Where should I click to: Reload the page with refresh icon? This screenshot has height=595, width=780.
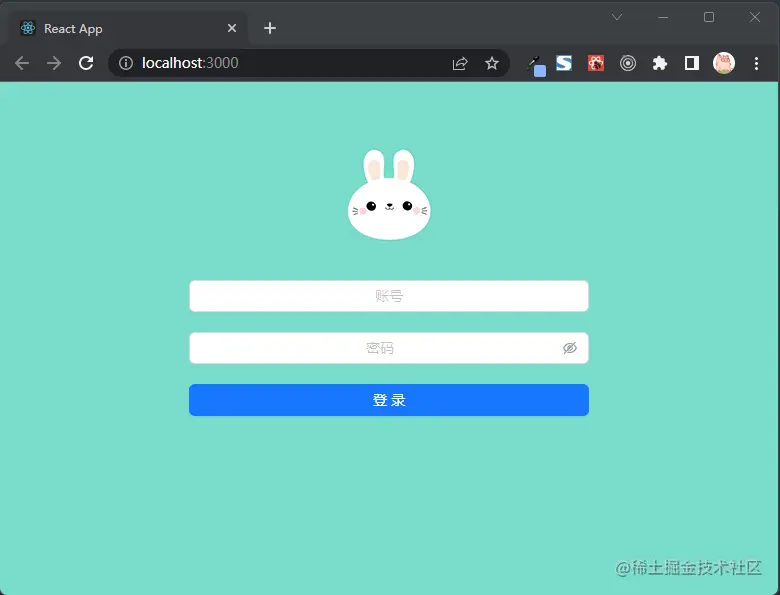pyautogui.click(x=86, y=63)
